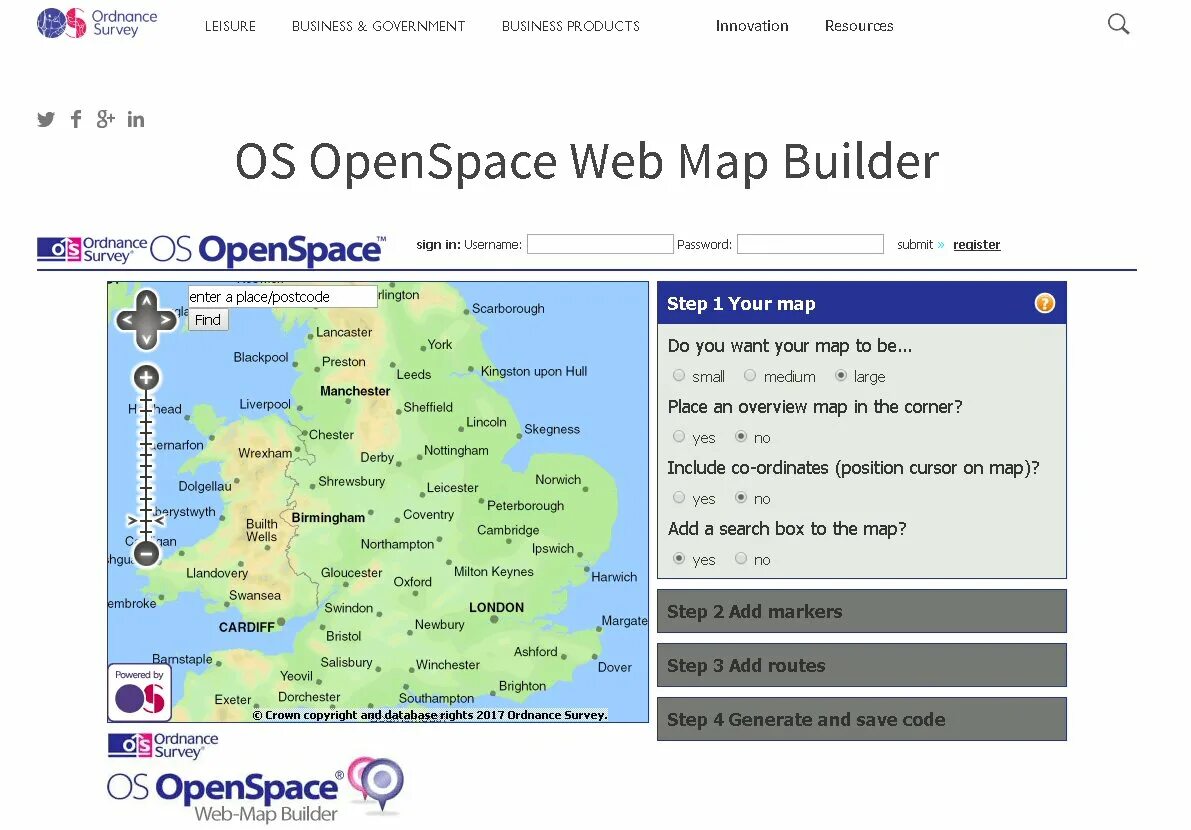This screenshot has width=1191, height=830.
Task: Click the Find button on map
Action: [x=207, y=320]
